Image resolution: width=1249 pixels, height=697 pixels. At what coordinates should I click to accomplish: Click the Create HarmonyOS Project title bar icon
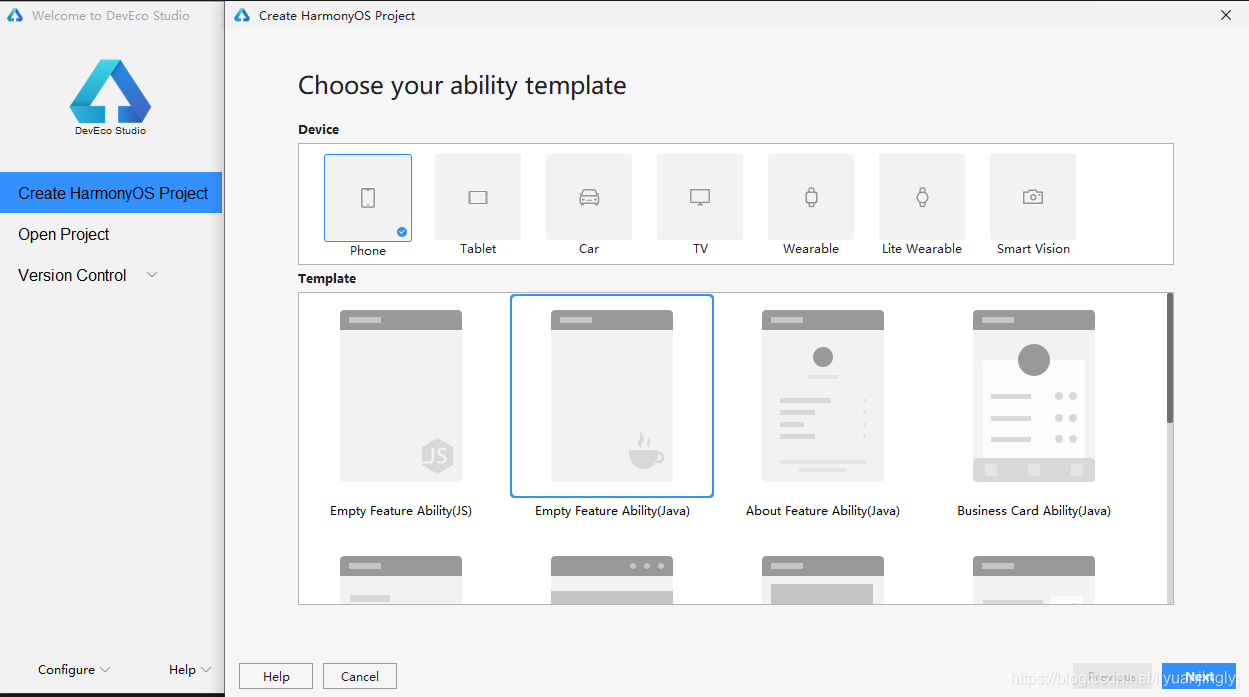242,15
